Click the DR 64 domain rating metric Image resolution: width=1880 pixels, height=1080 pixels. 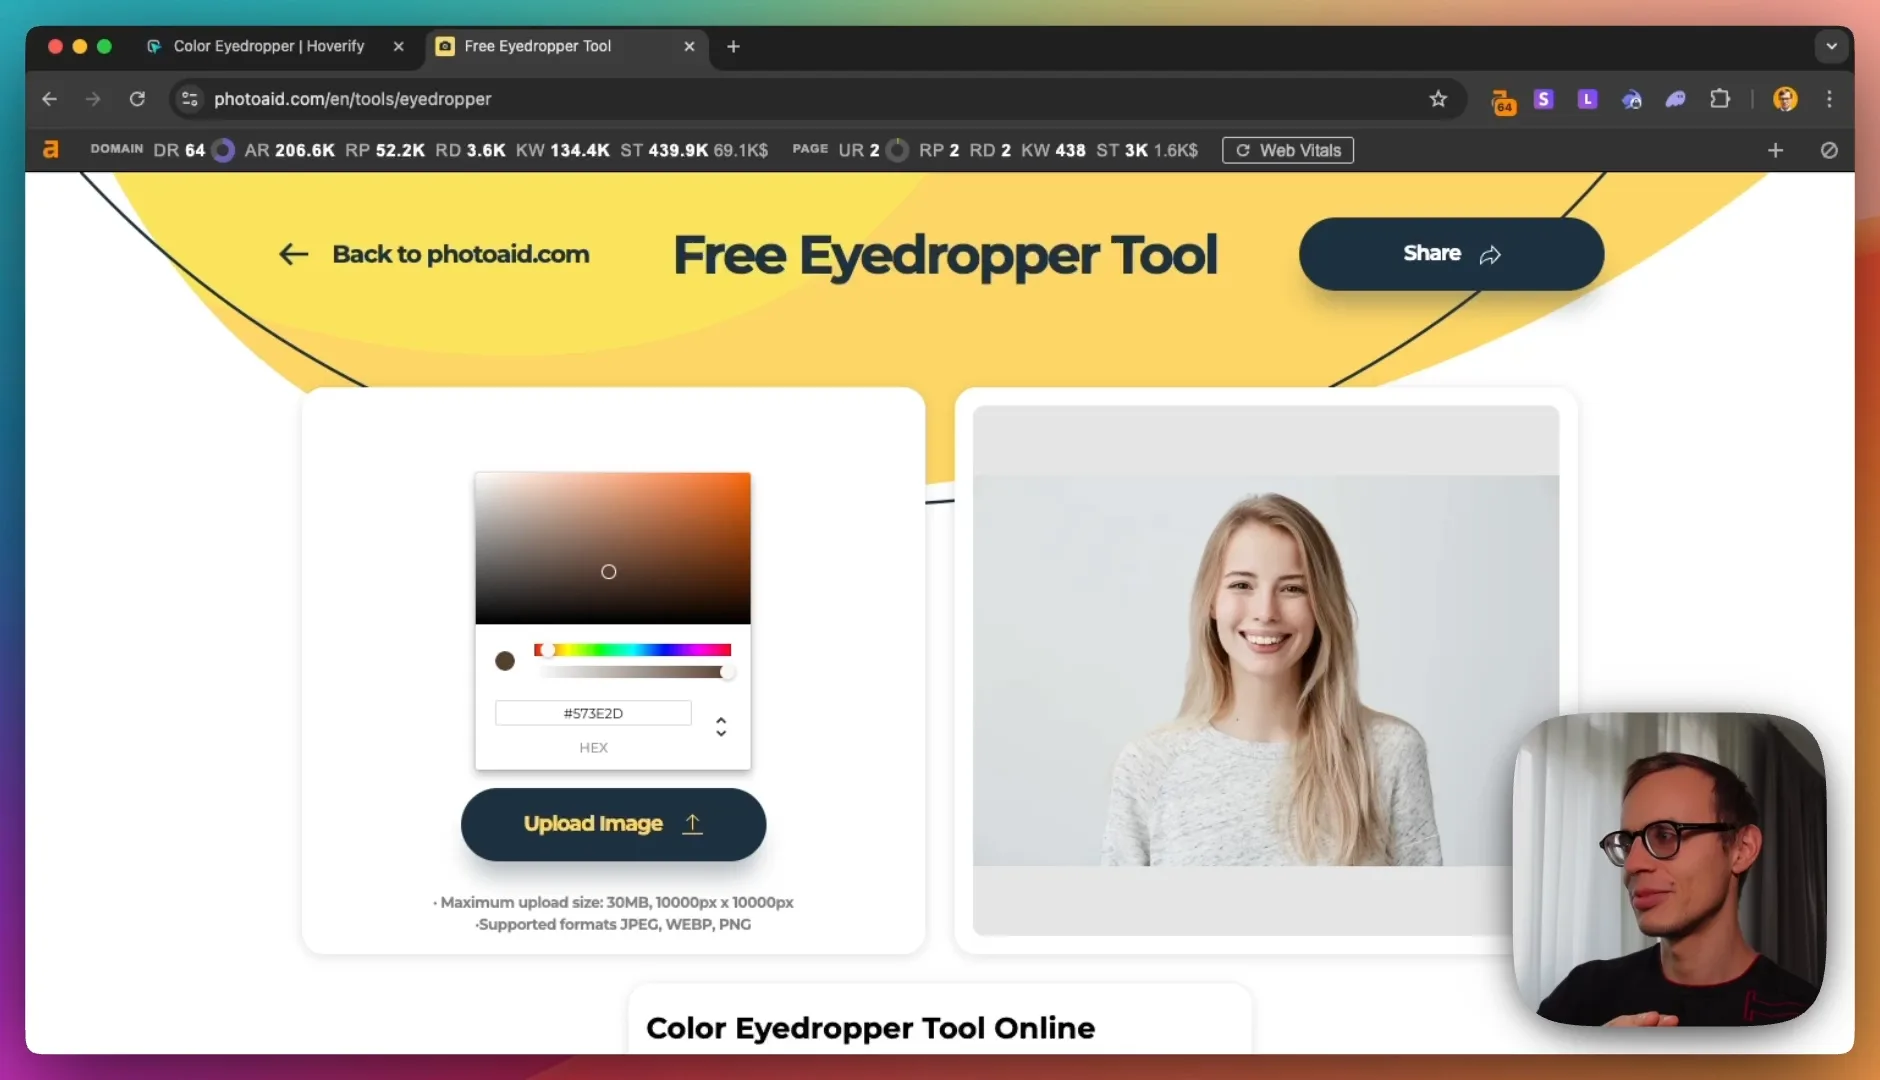[x=179, y=150]
